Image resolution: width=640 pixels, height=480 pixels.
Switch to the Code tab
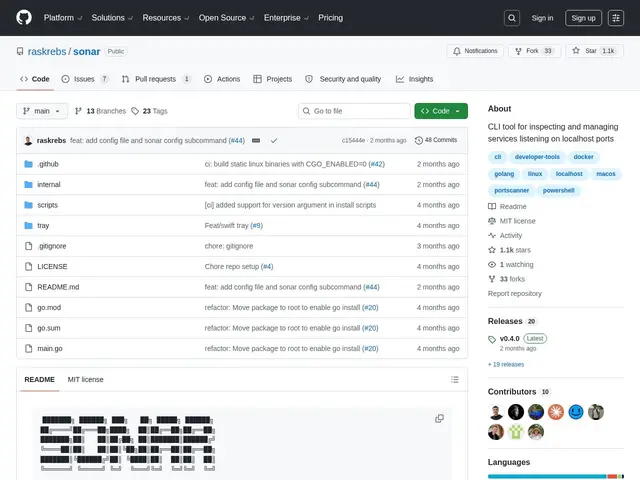click(x=35, y=79)
